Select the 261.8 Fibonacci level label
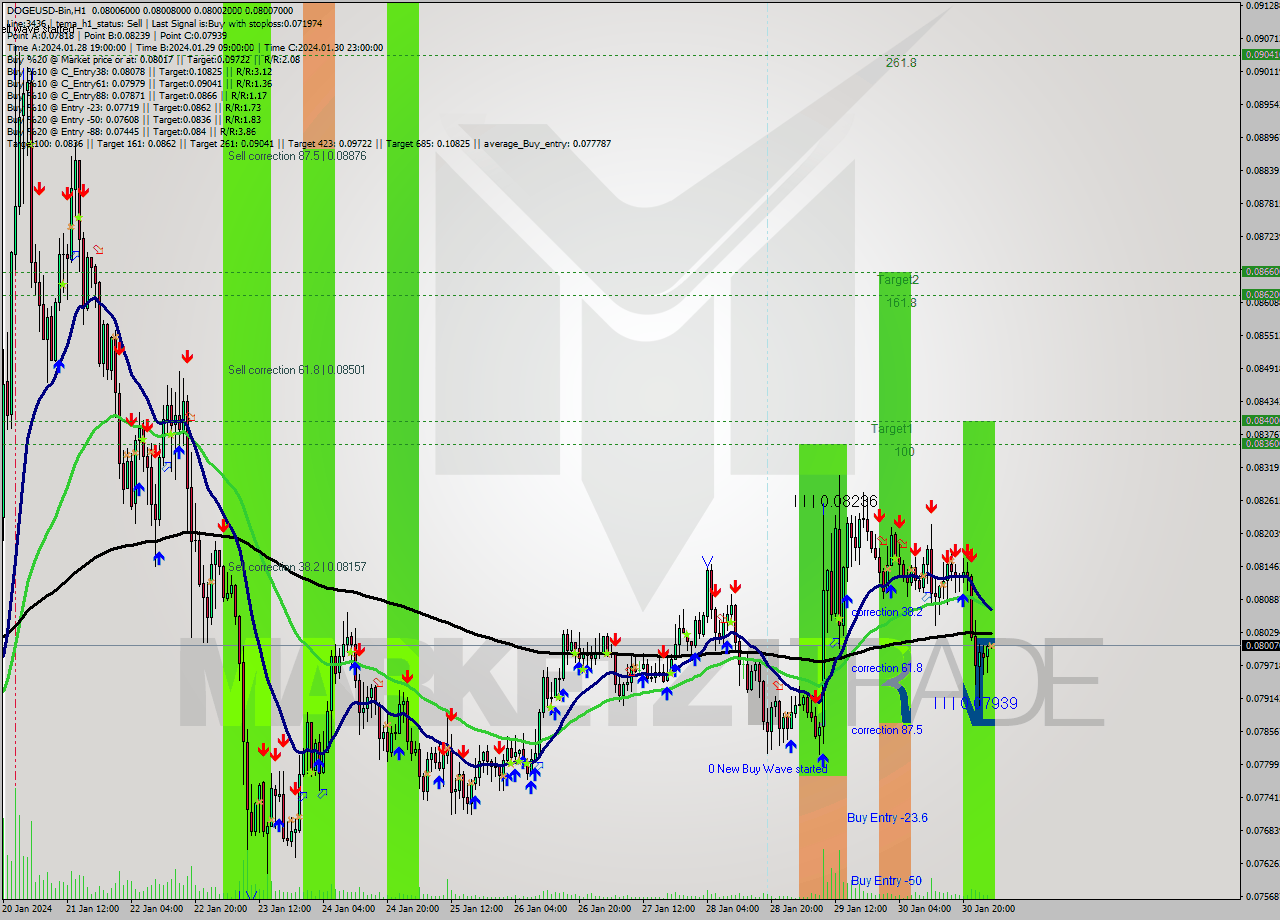1280x920 pixels. (901, 62)
